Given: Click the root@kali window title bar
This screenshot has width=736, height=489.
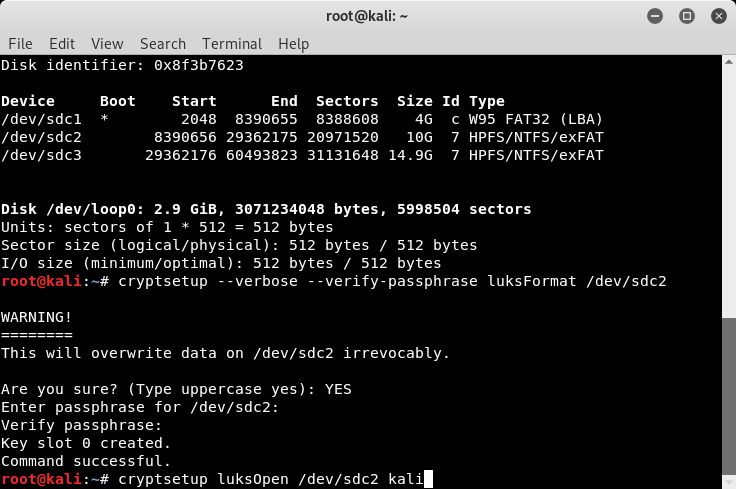Looking at the screenshot, I should (367, 15).
